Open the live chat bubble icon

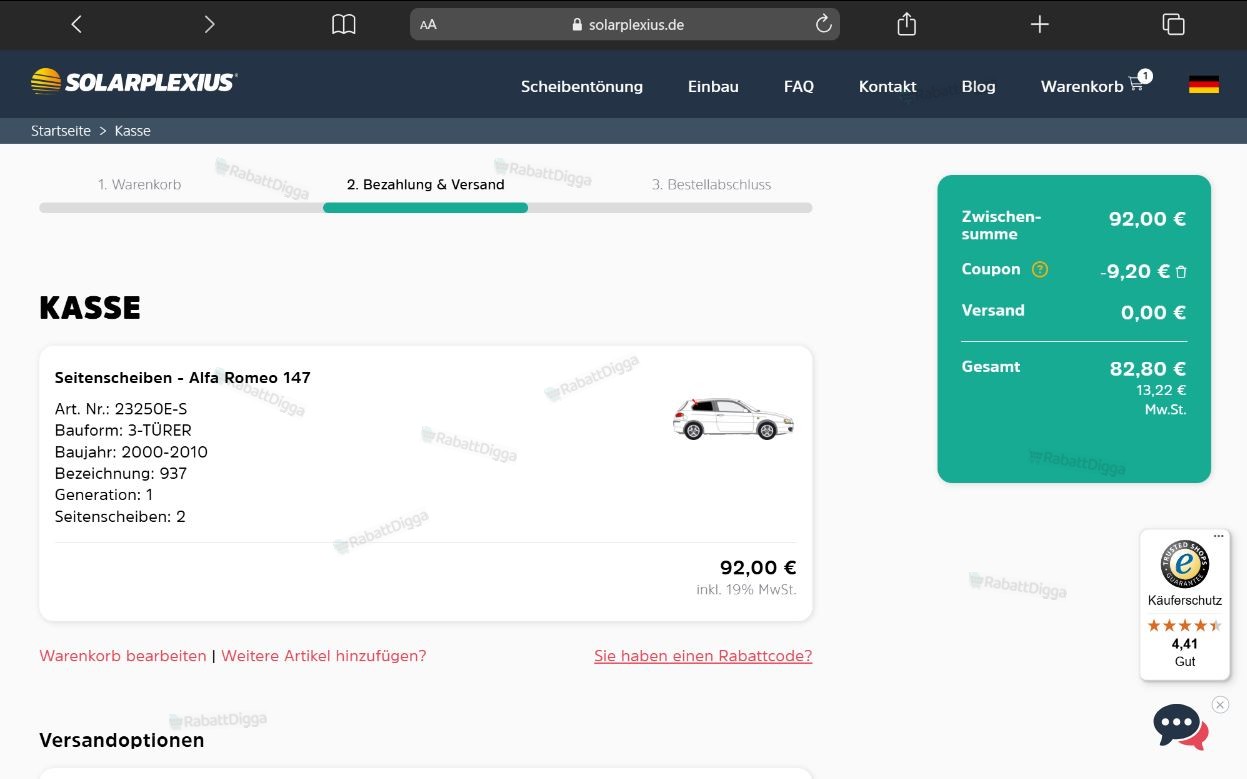tap(1181, 727)
